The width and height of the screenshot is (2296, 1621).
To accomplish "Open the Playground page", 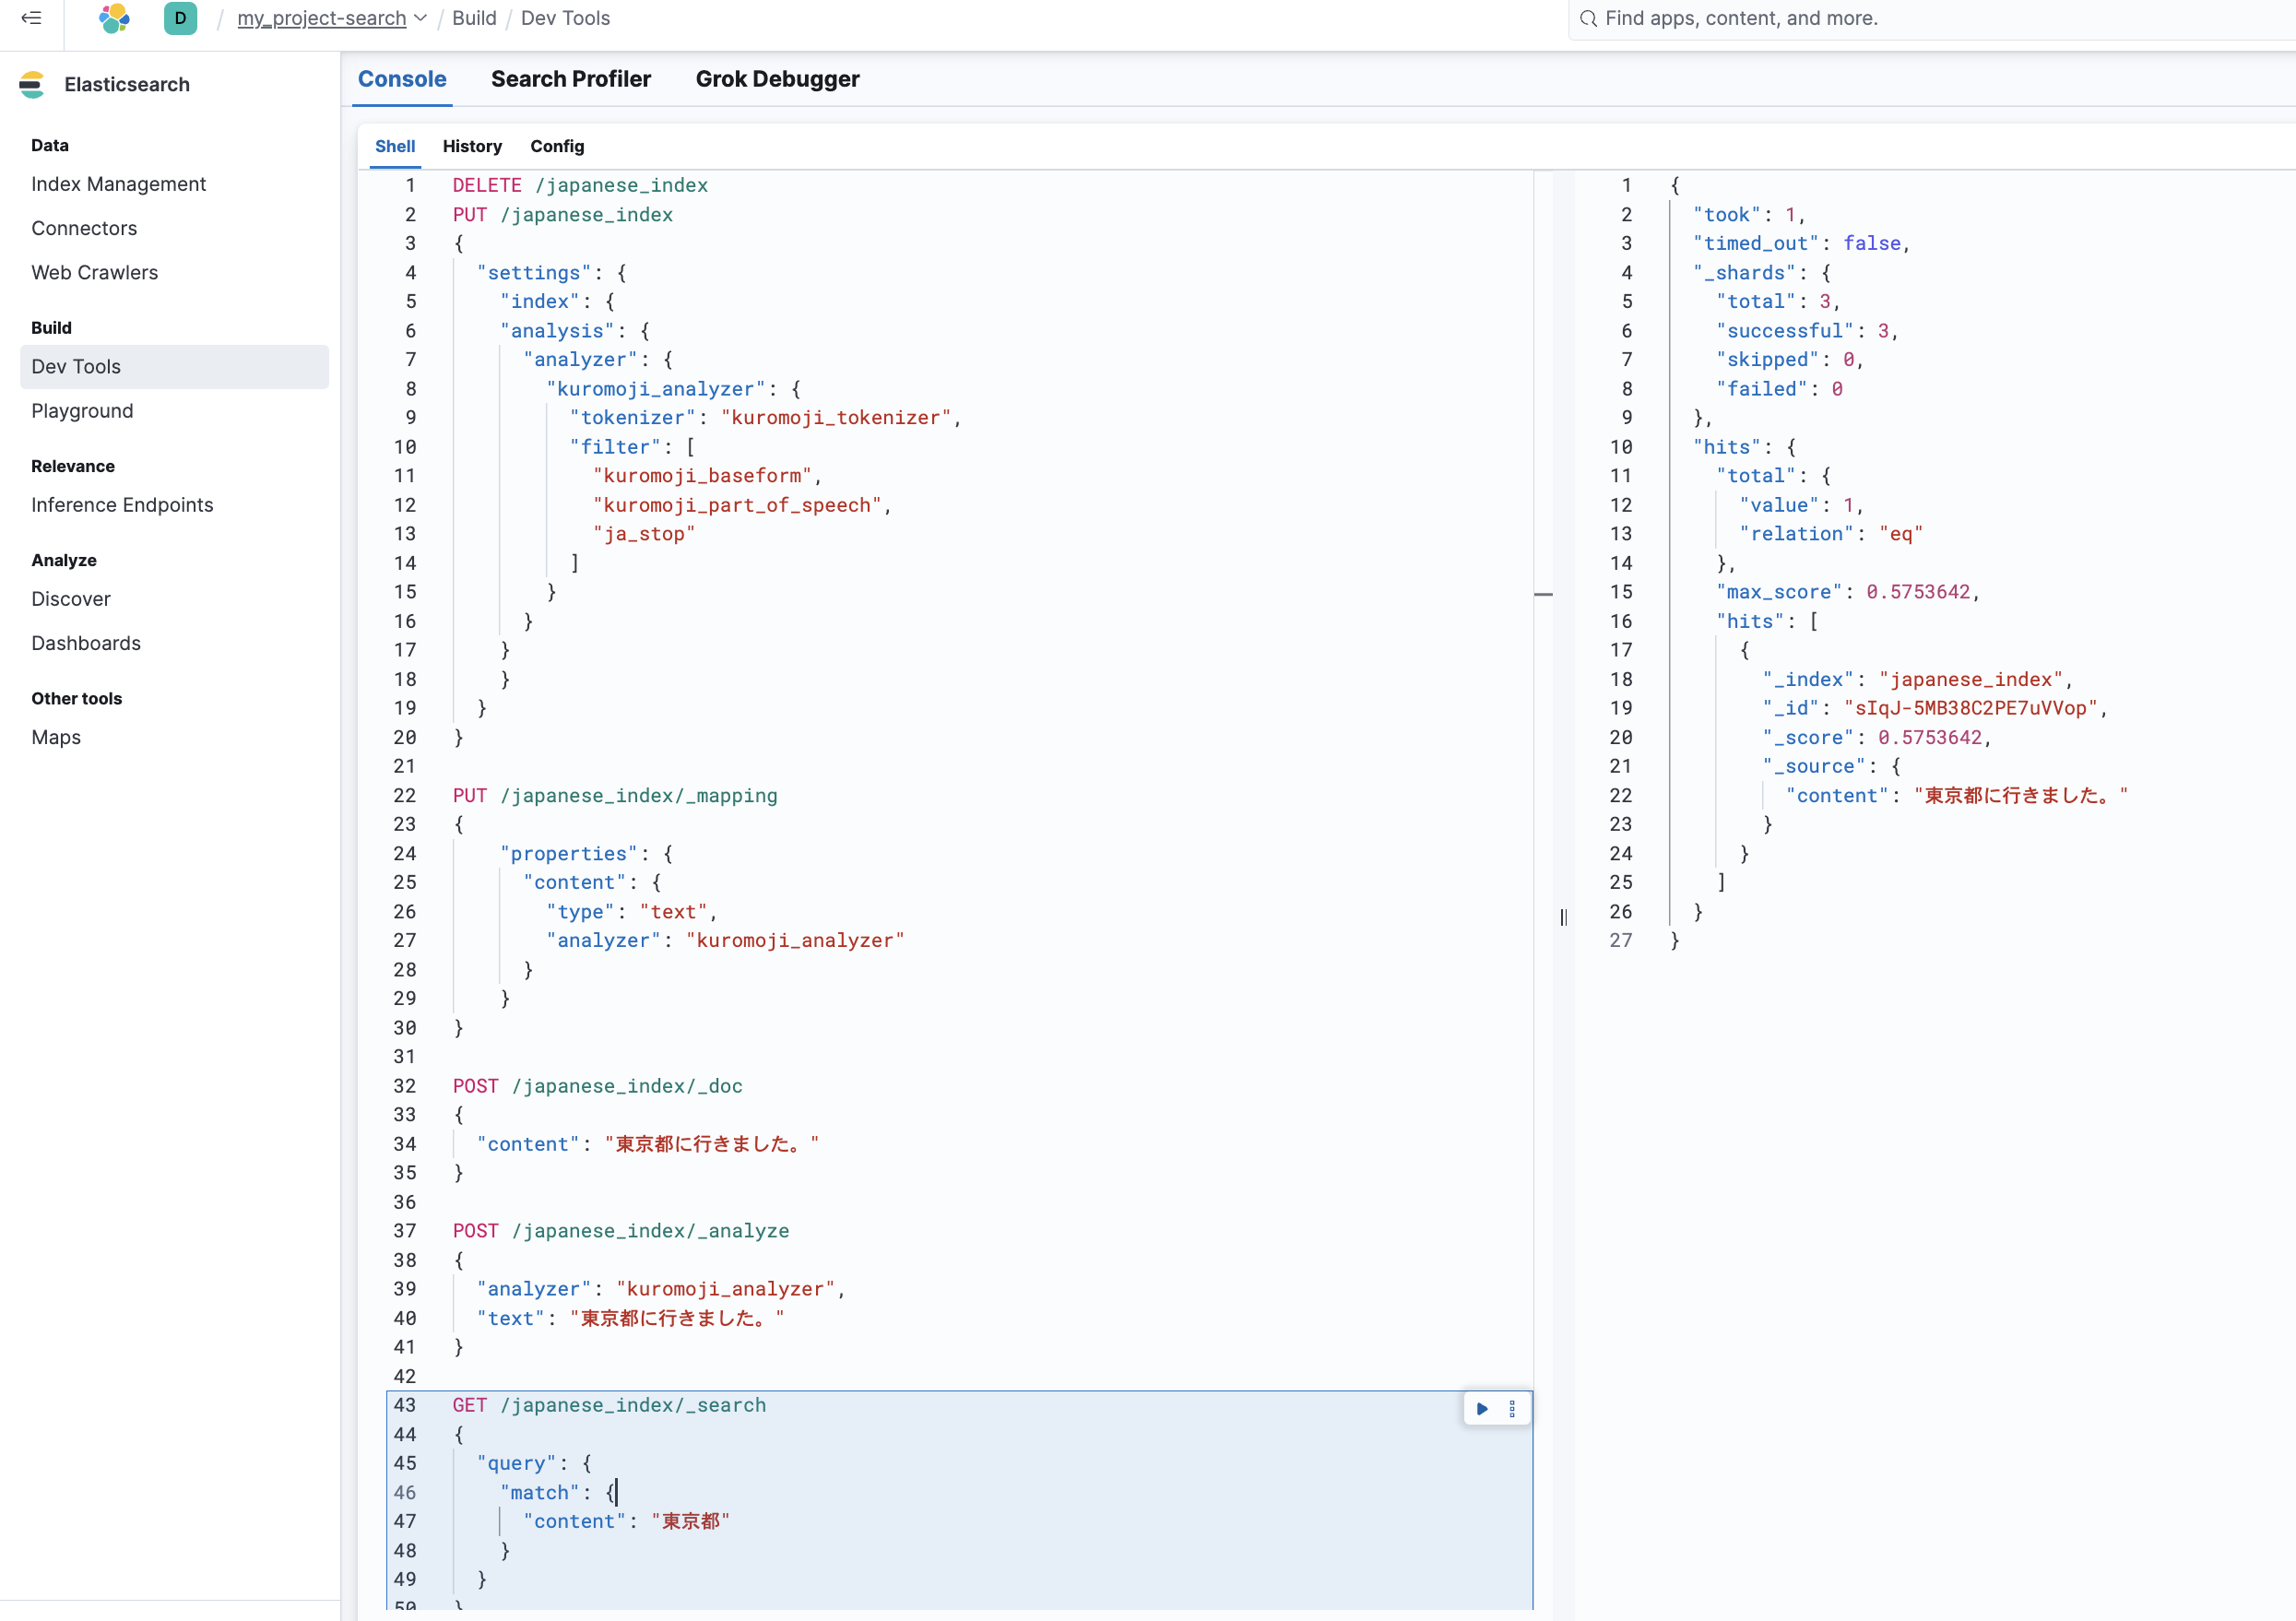I will pos(82,411).
